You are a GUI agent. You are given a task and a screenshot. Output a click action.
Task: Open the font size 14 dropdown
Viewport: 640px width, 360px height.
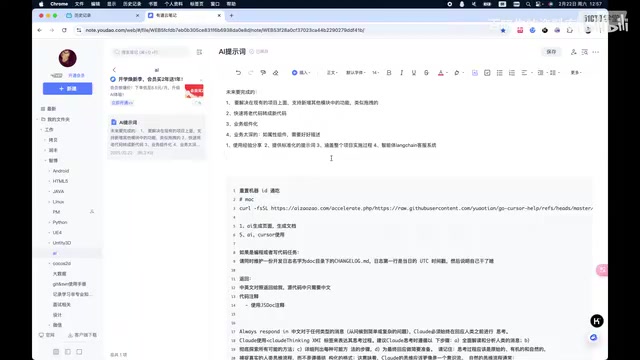pos(375,73)
